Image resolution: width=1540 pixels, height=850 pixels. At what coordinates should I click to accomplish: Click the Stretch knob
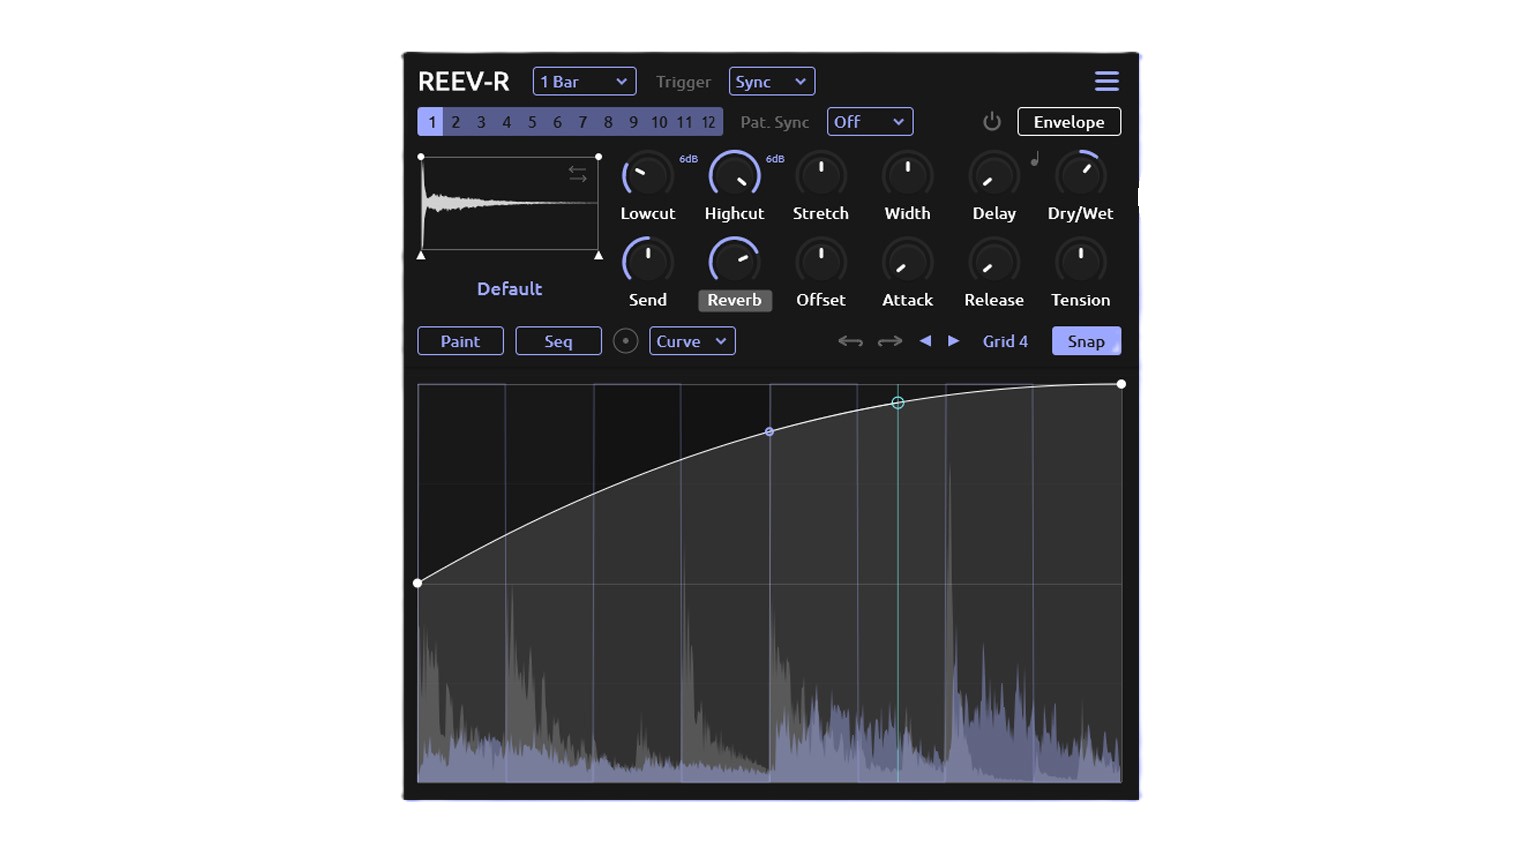(821, 176)
